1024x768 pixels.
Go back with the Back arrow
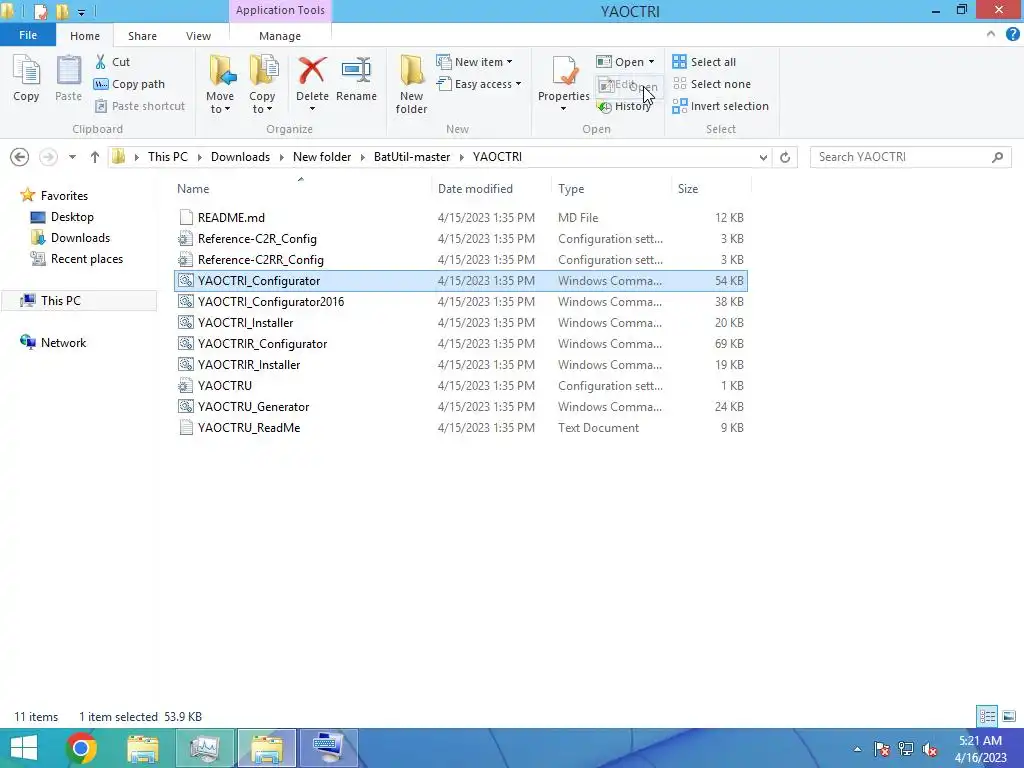pyautogui.click(x=20, y=157)
